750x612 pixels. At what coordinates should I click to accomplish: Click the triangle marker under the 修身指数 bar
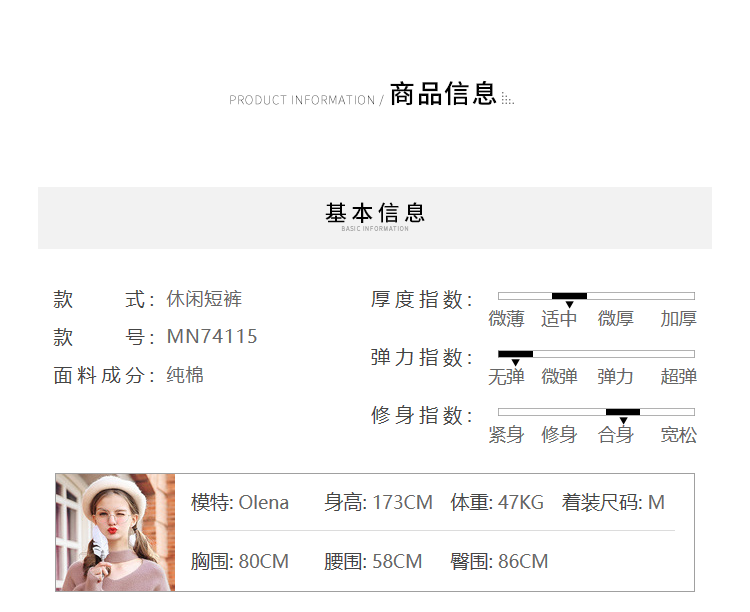623,421
